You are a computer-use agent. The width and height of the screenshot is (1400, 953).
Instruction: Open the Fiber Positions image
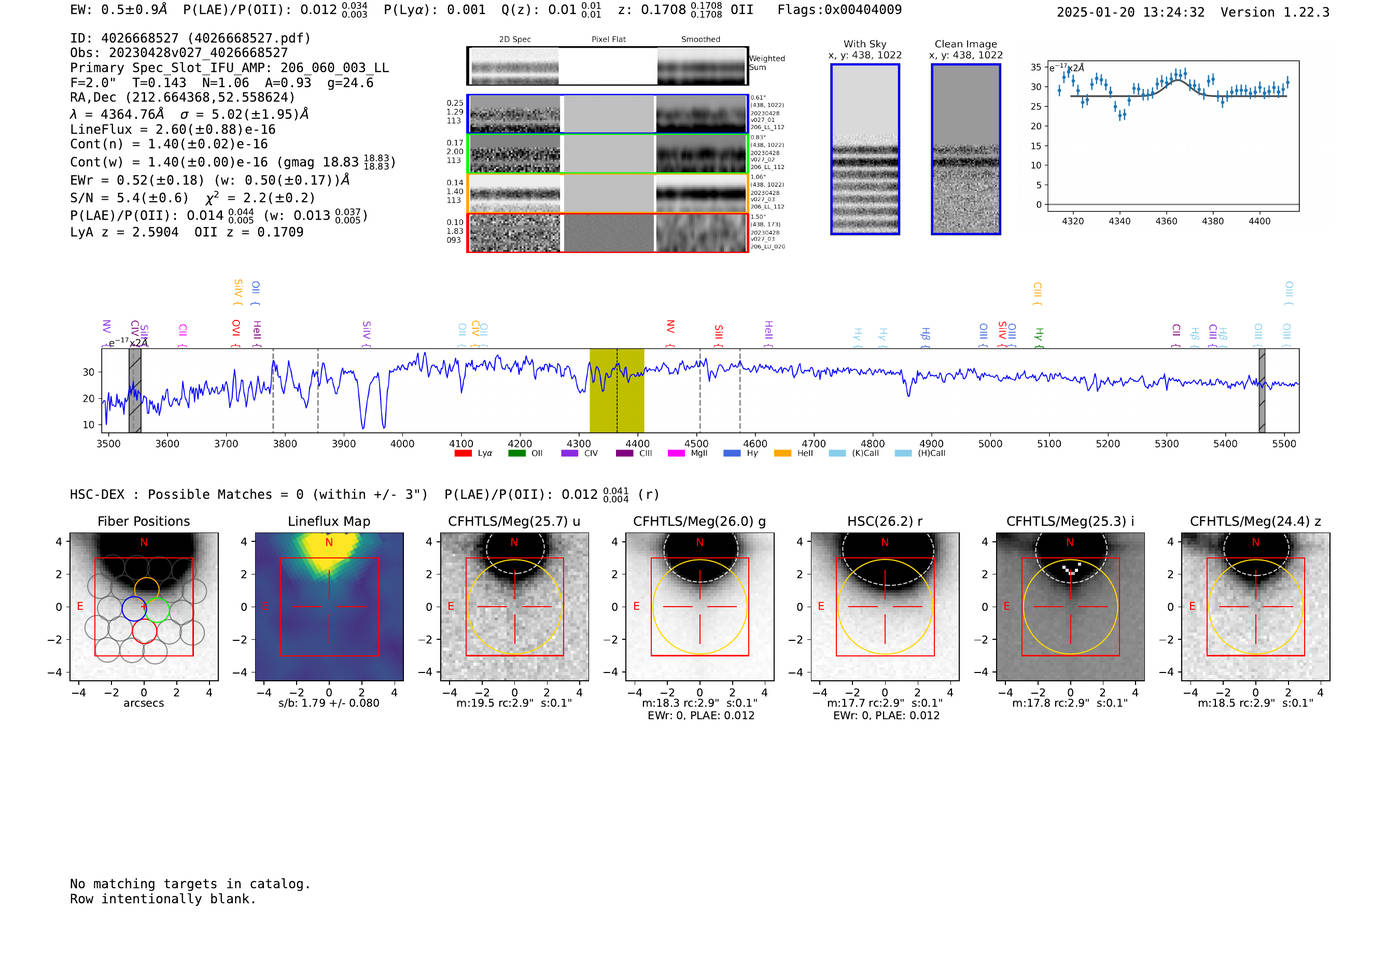143,606
